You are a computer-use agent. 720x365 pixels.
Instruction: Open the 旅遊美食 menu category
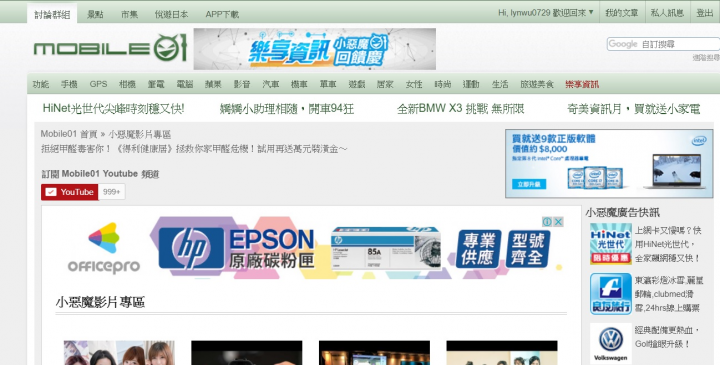coord(537,84)
